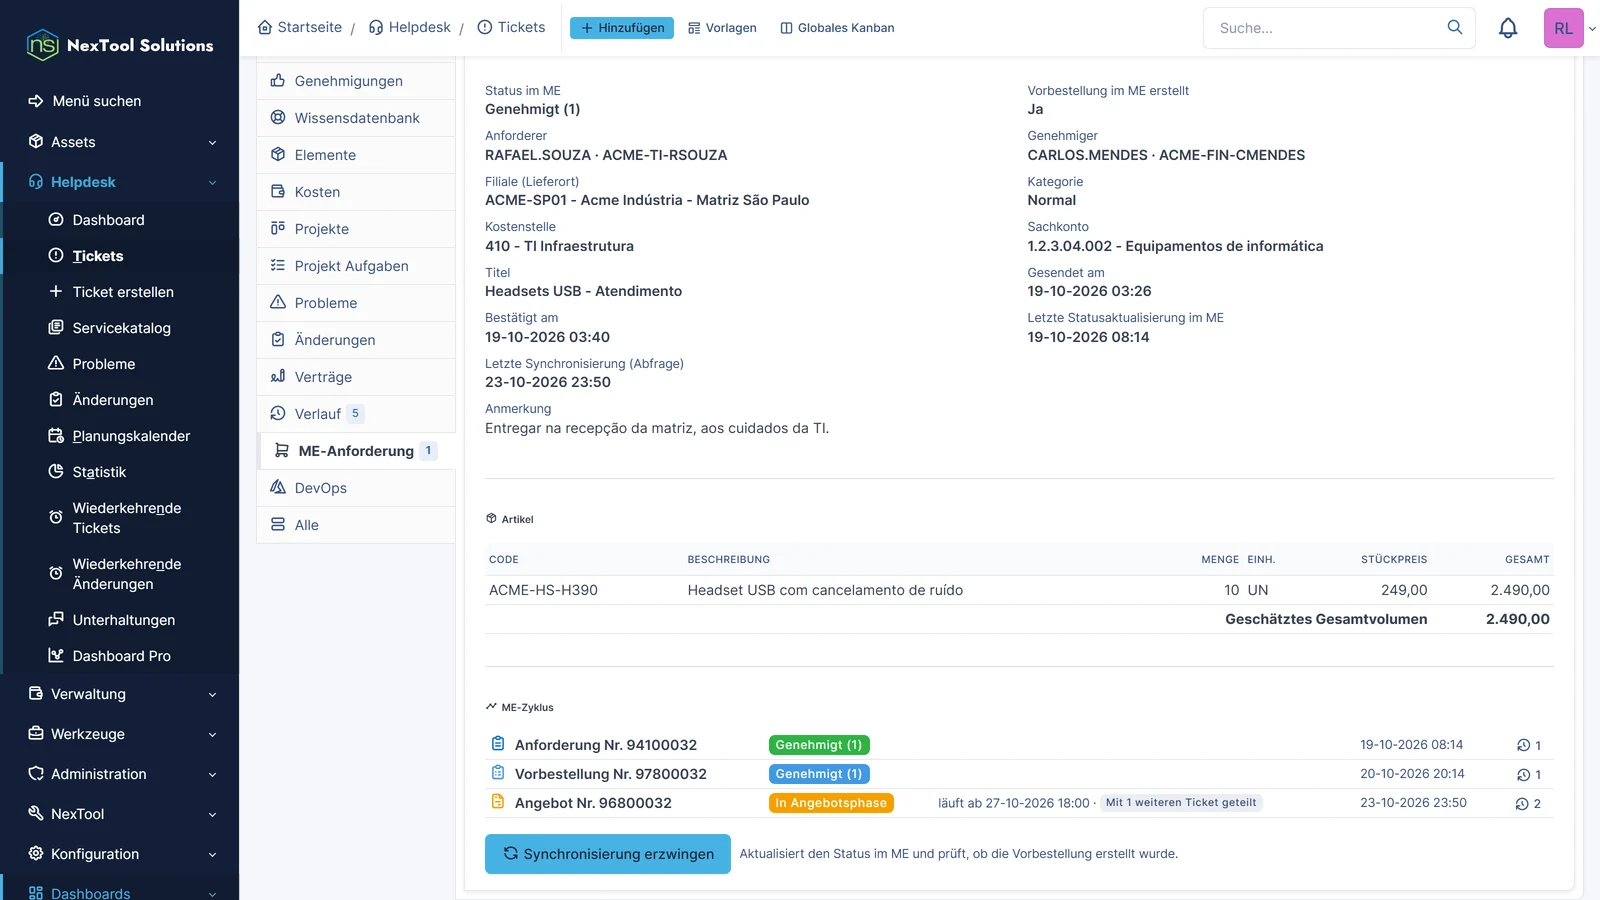
Task: Click Synchronisierung erzwingen button
Action: coord(608,854)
